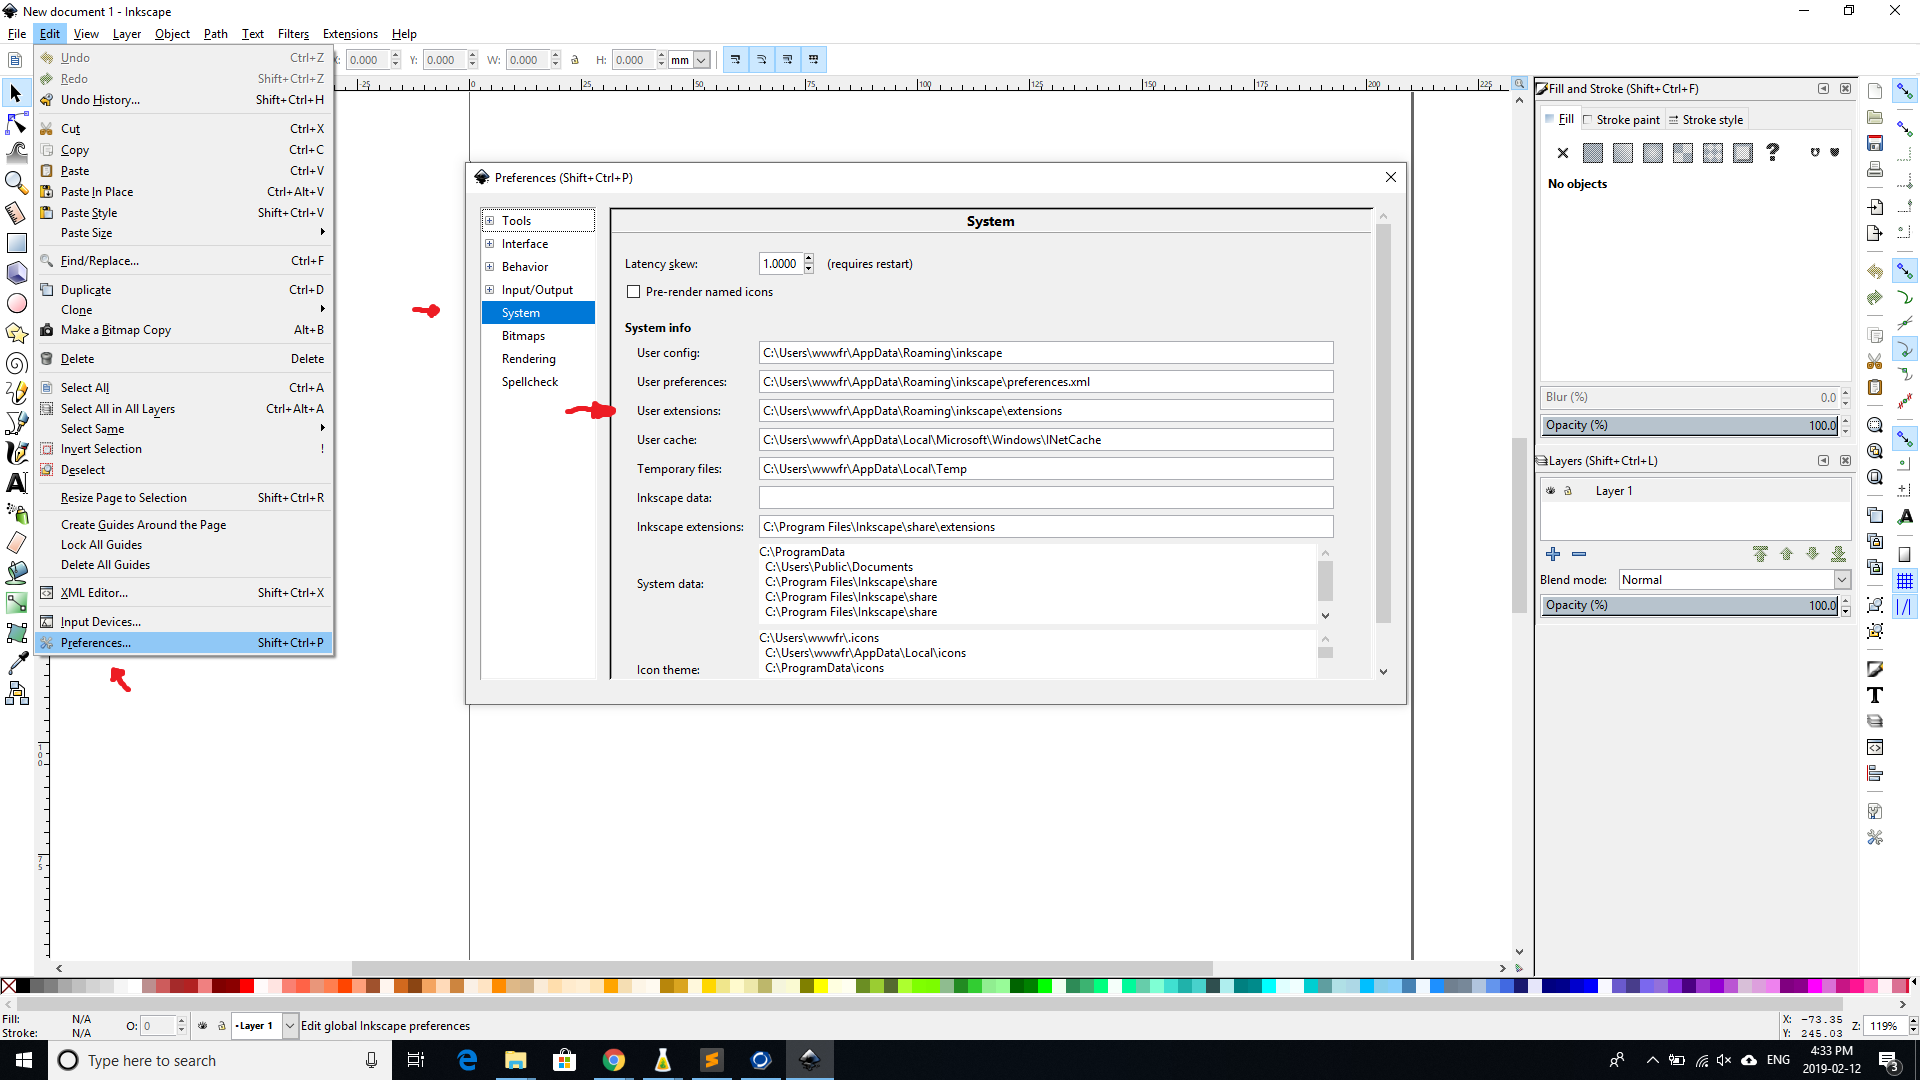Click Inkscape taskbar icon on taskbar
Viewport: 1920px width, 1080px height.
[x=811, y=1060]
